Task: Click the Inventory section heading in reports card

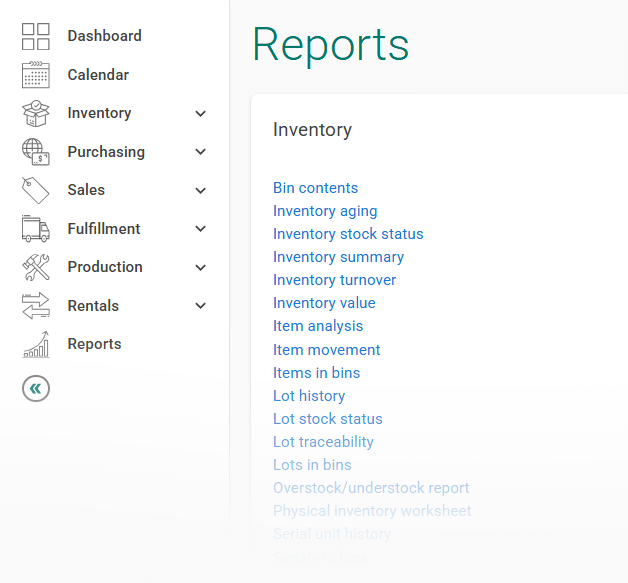Action: coord(312,130)
